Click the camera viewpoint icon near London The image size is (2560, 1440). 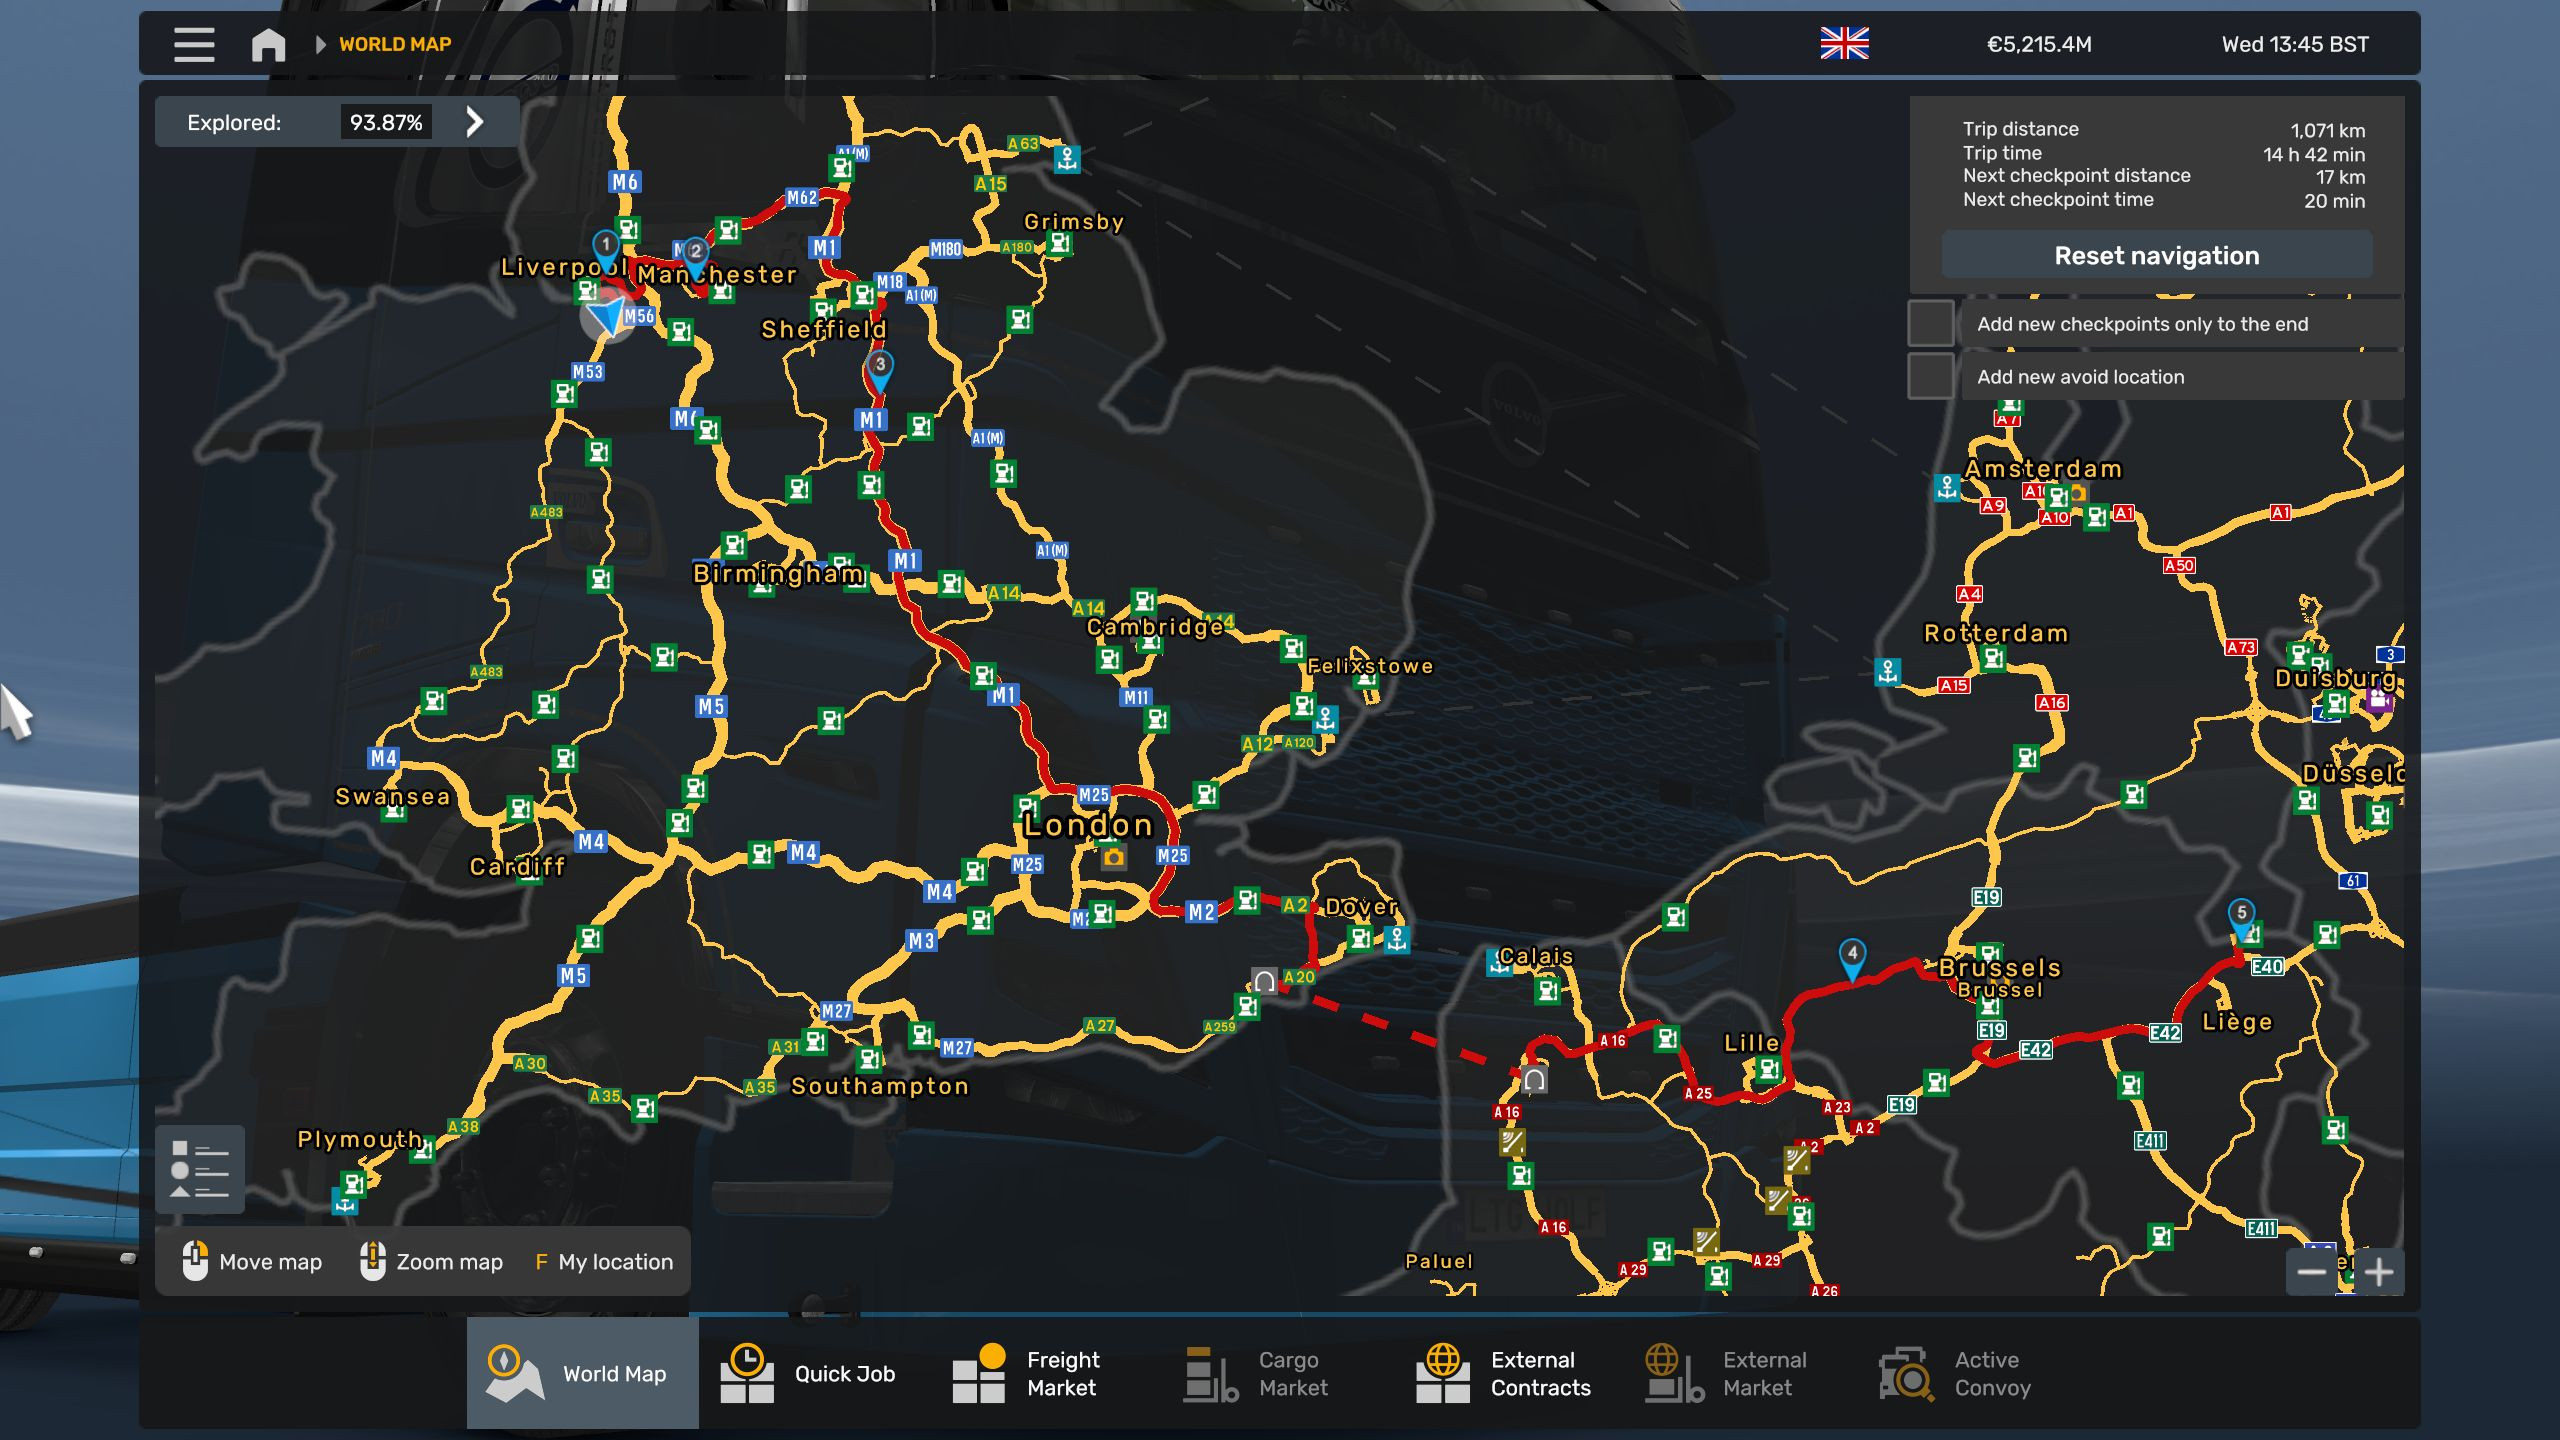tap(1113, 858)
